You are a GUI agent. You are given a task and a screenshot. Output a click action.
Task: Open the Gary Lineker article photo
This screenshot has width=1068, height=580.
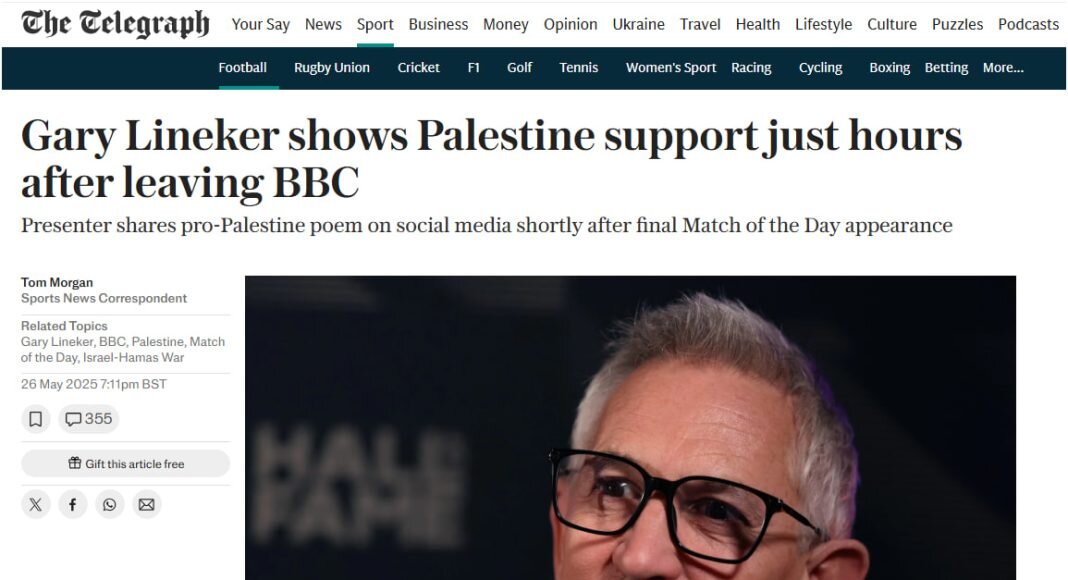[630, 428]
